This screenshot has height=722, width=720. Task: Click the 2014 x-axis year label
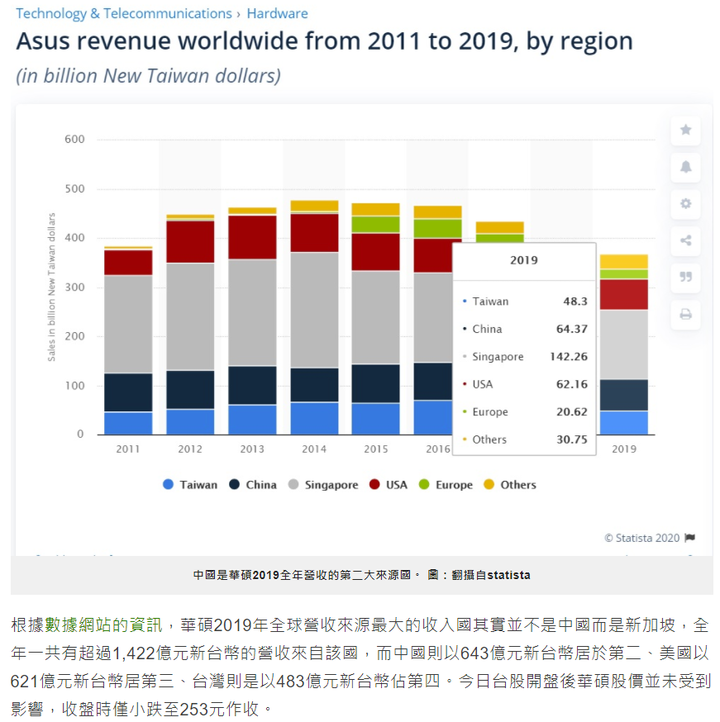tap(314, 449)
